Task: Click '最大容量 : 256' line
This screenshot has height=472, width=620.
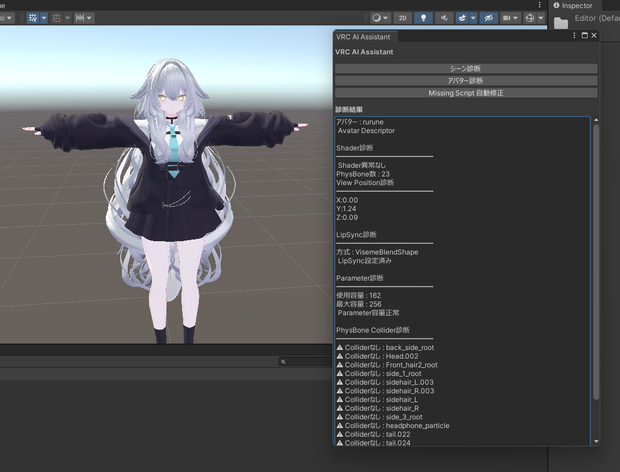Action: coord(359,304)
